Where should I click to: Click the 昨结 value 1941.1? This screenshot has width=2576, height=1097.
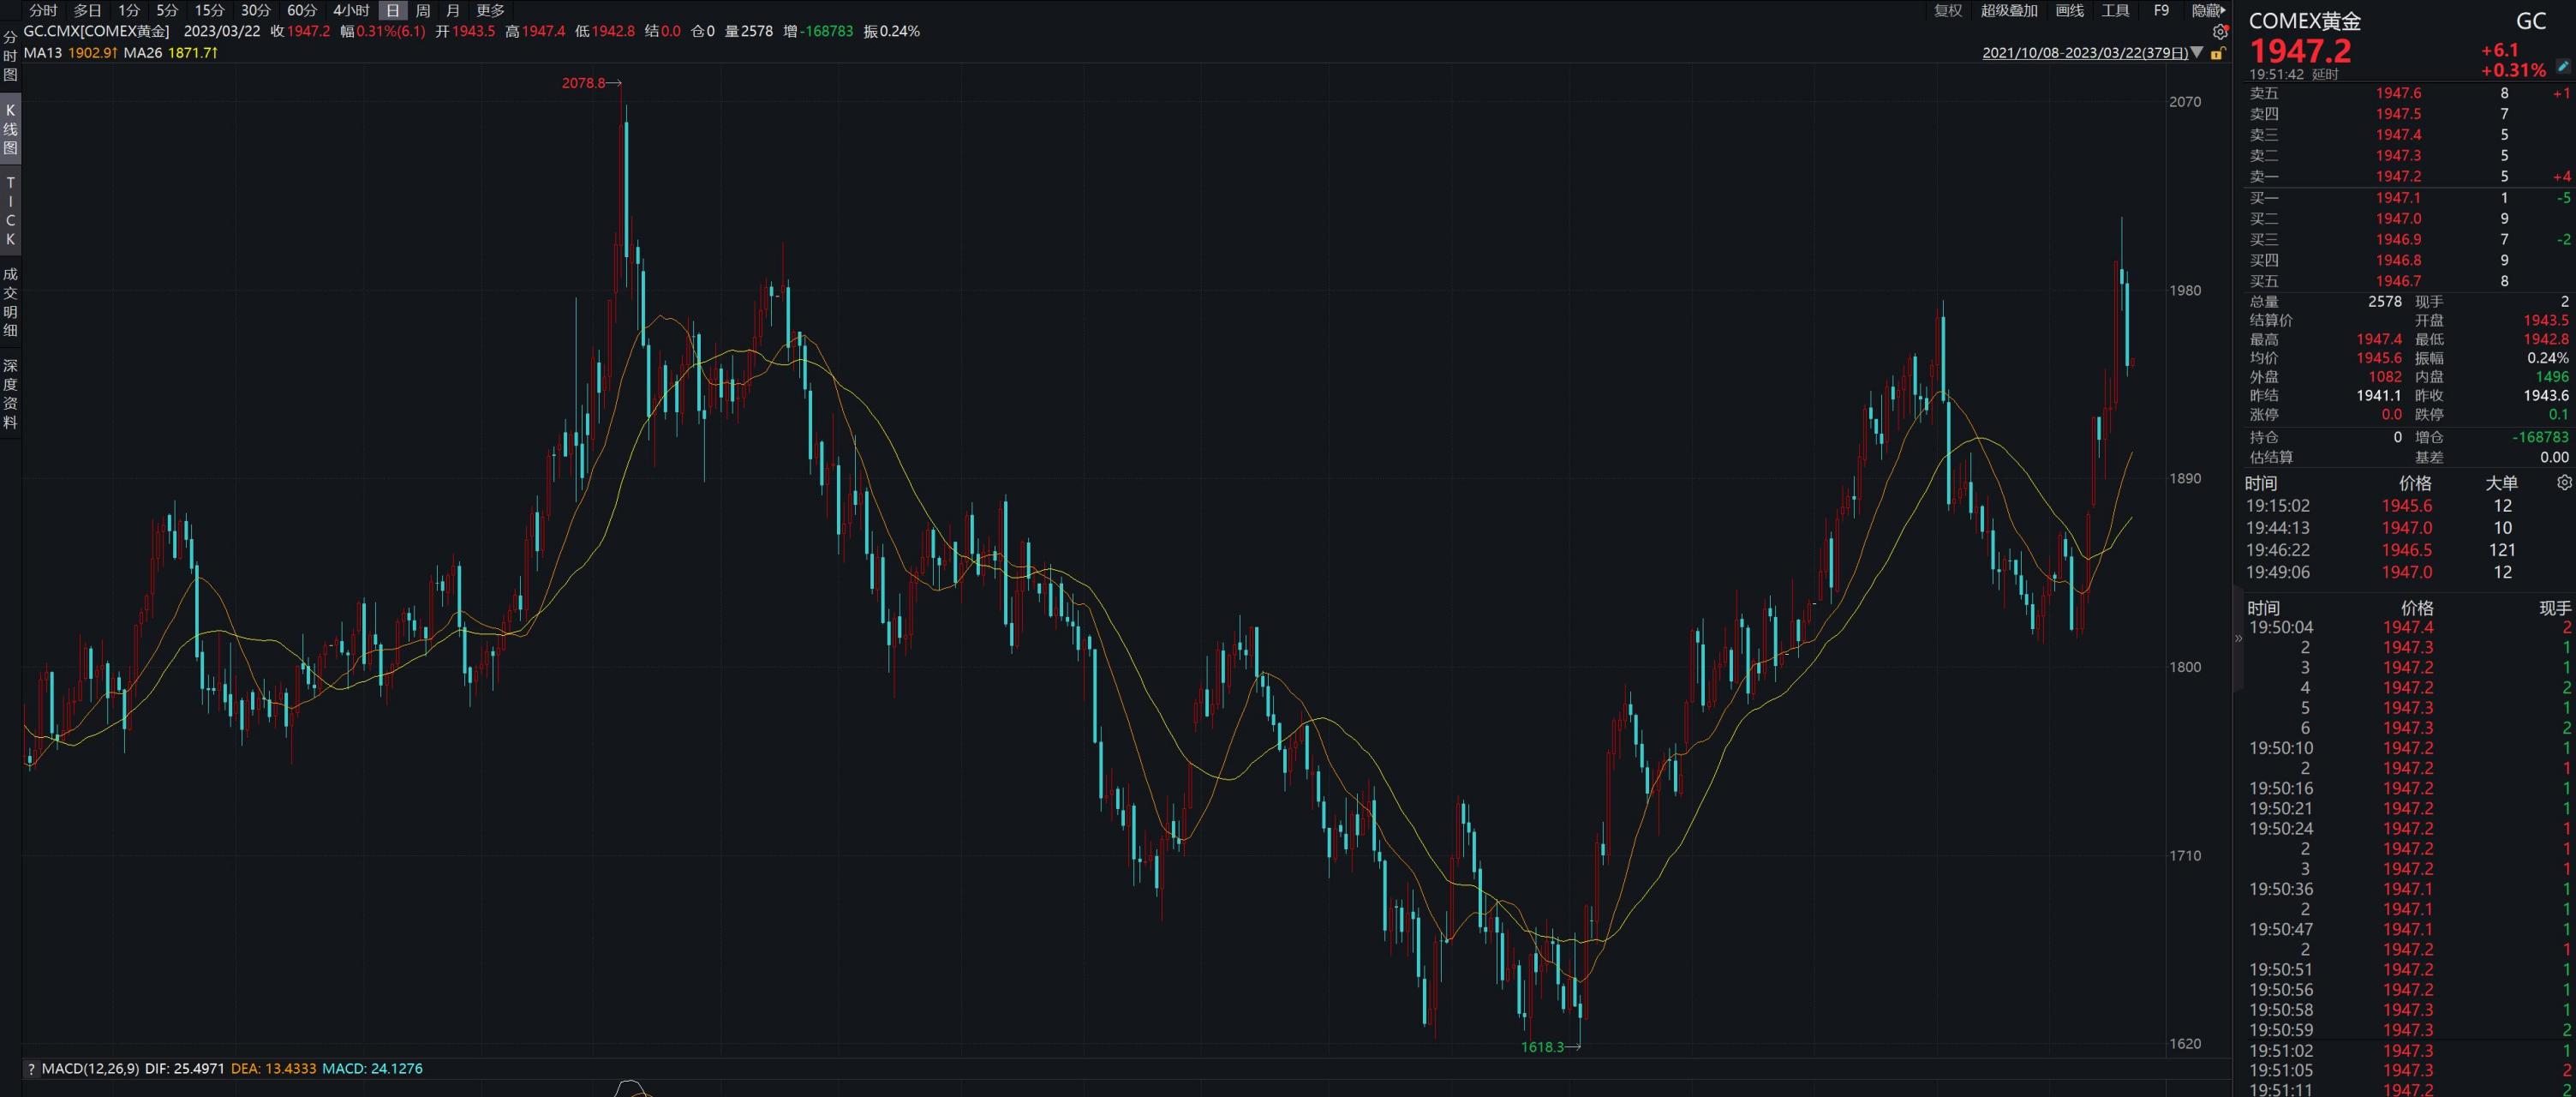pyautogui.click(x=2379, y=396)
